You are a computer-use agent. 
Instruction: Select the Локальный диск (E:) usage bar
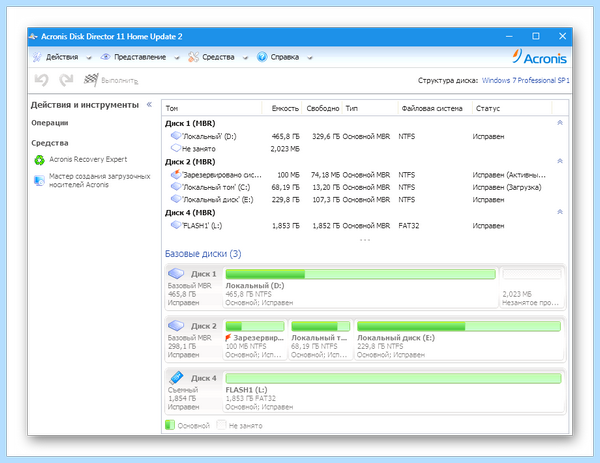point(459,326)
